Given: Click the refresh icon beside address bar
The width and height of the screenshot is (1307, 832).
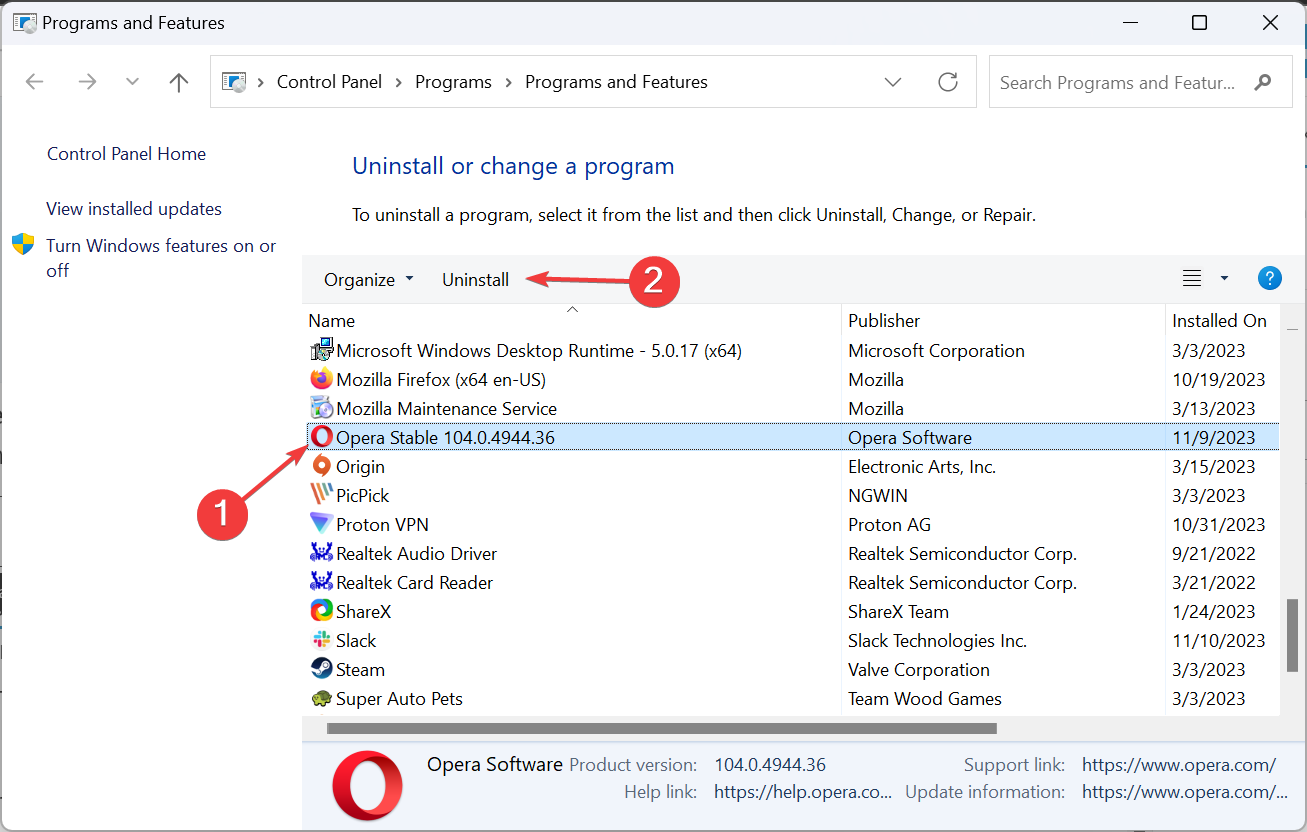Looking at the screenshot, I should click(948, 82).
